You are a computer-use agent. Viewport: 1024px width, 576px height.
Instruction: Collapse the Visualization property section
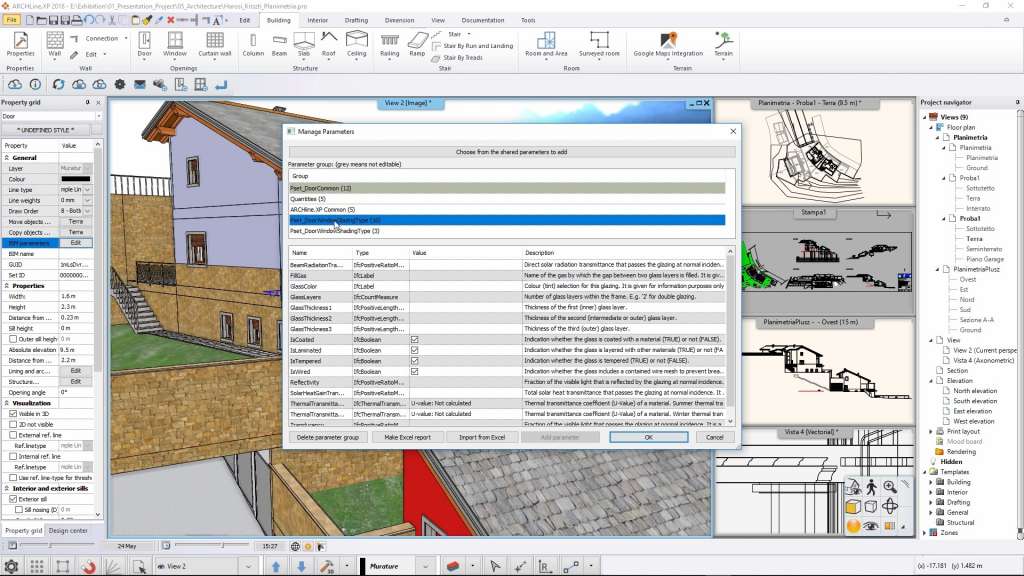tap(7, 403)
